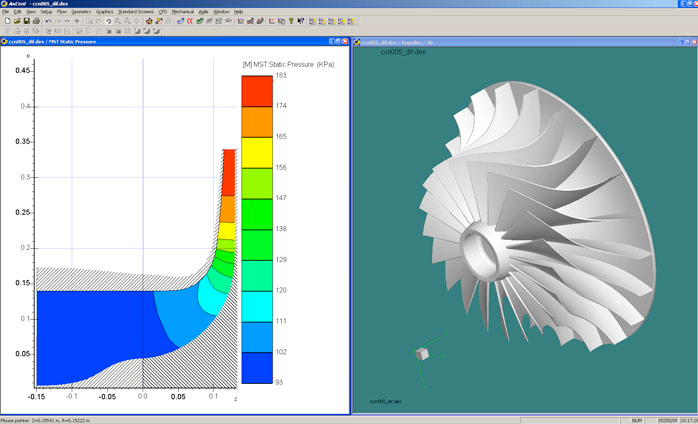Viewport: 698px width, 424px height.
Task: Select the impeller 3D window title bar
Action: [x=525, y=42]
